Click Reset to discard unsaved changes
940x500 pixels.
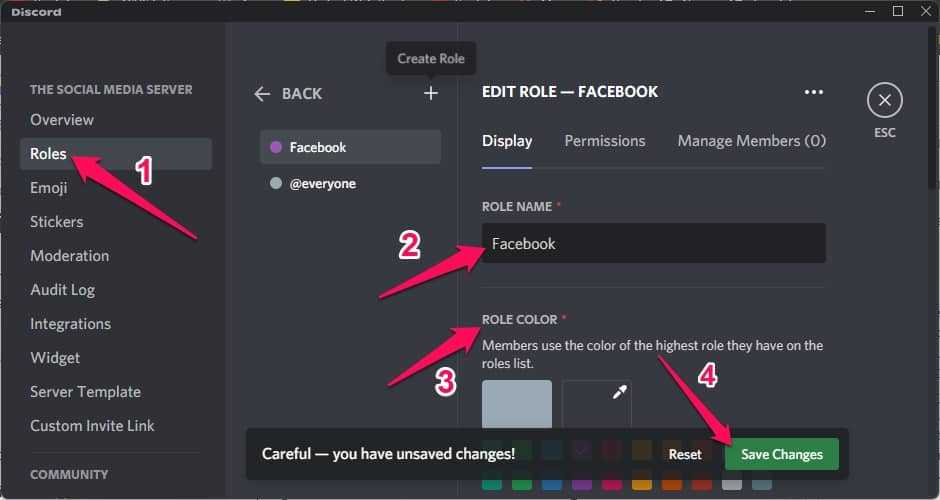click(x=685, y=454)
